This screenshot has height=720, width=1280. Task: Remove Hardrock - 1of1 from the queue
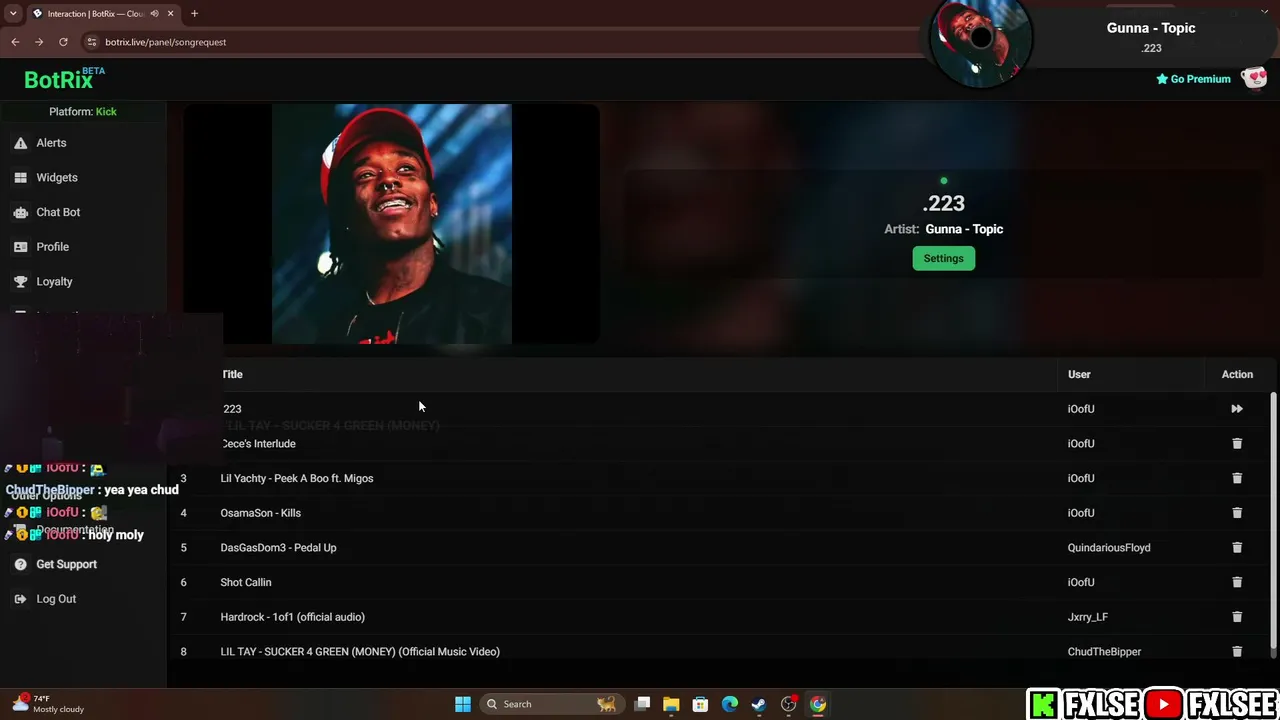click(x=1237, y=617)
